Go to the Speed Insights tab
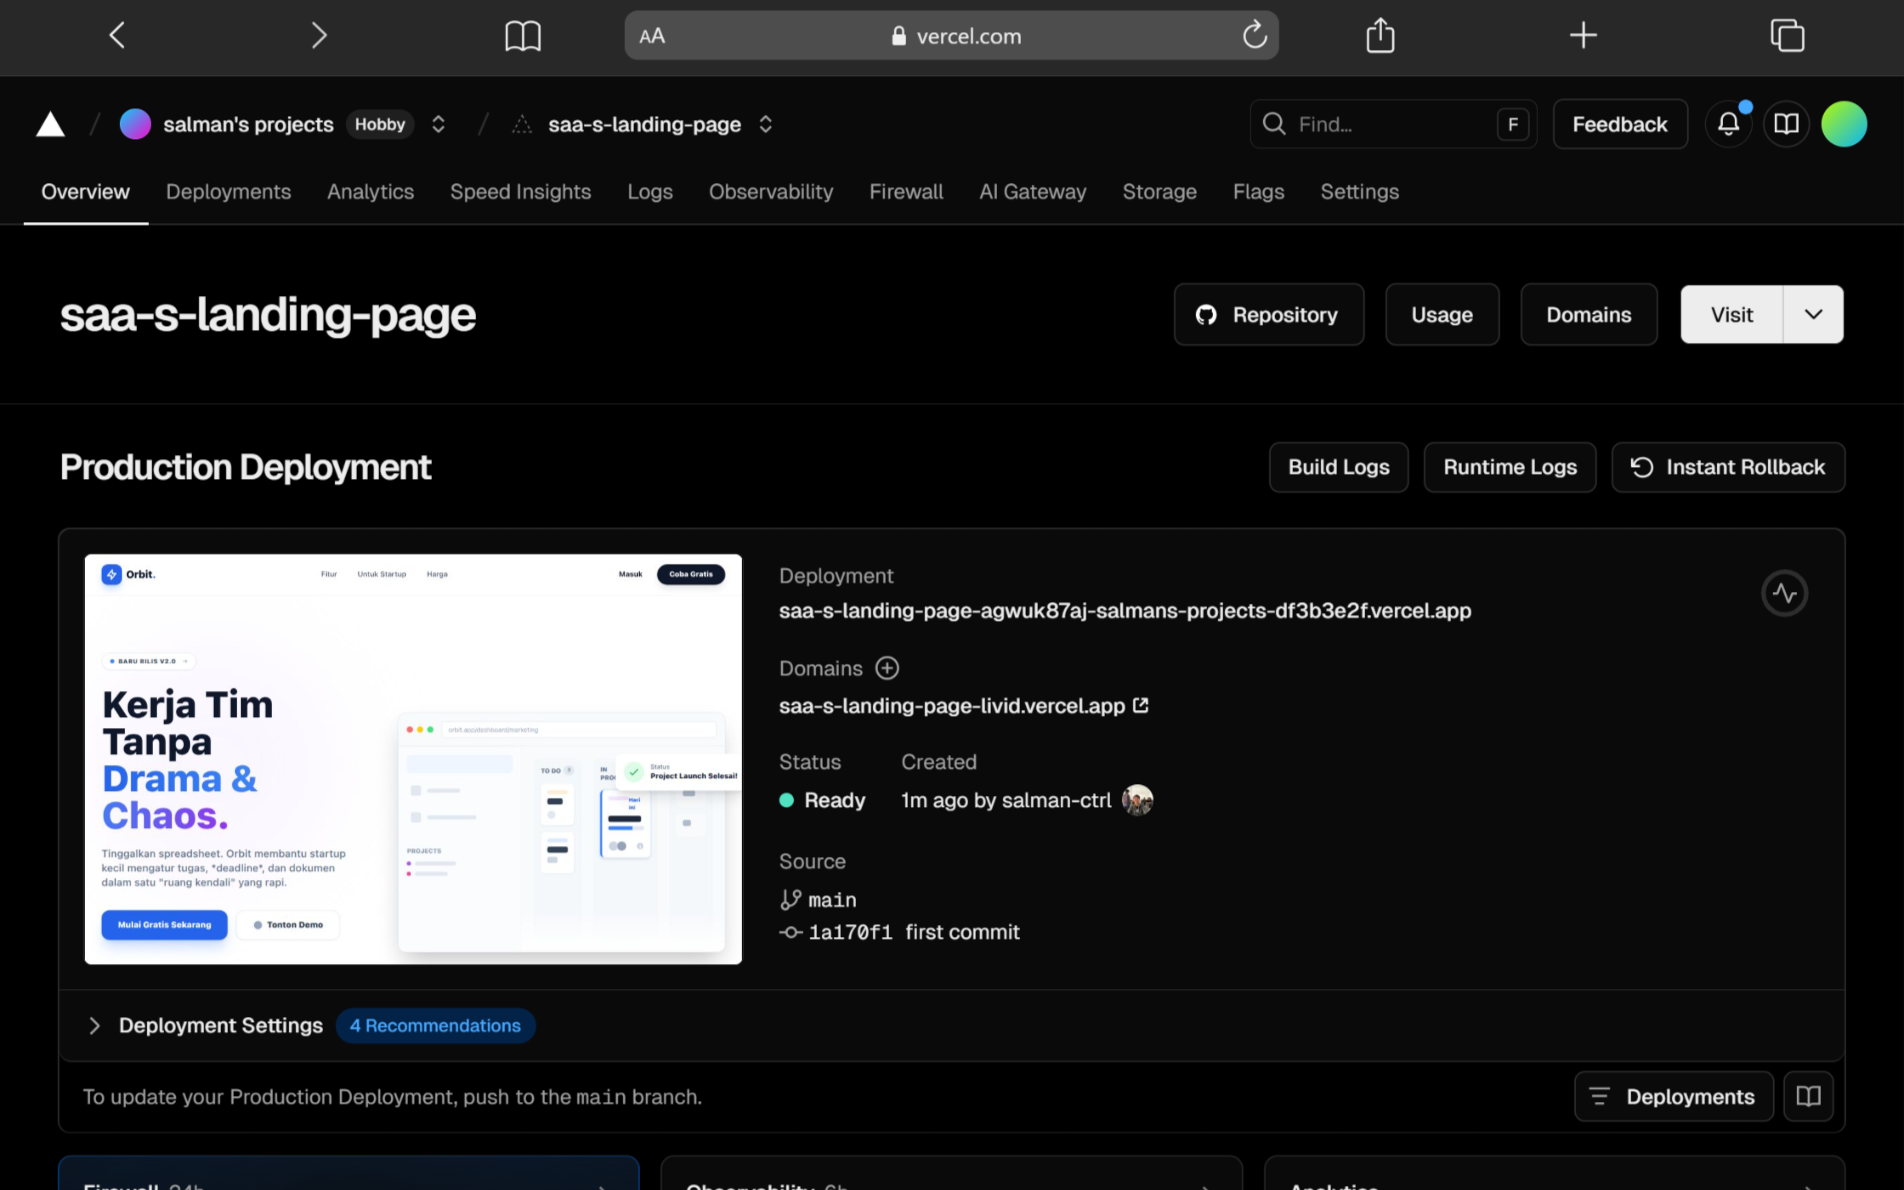The image size is (1904, 1190). tap(520, 192)
